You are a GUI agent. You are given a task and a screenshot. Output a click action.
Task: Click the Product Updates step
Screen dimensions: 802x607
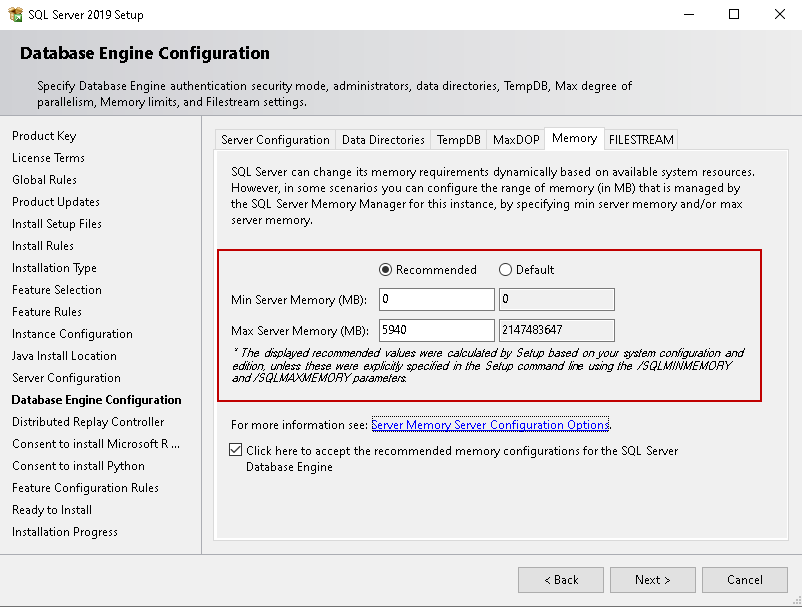pos(56,201)
